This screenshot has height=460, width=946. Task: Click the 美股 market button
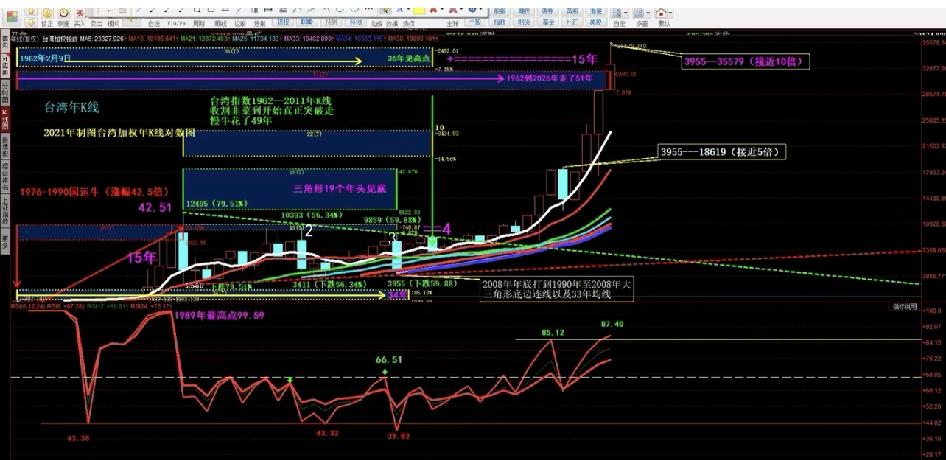coord(595,22)
